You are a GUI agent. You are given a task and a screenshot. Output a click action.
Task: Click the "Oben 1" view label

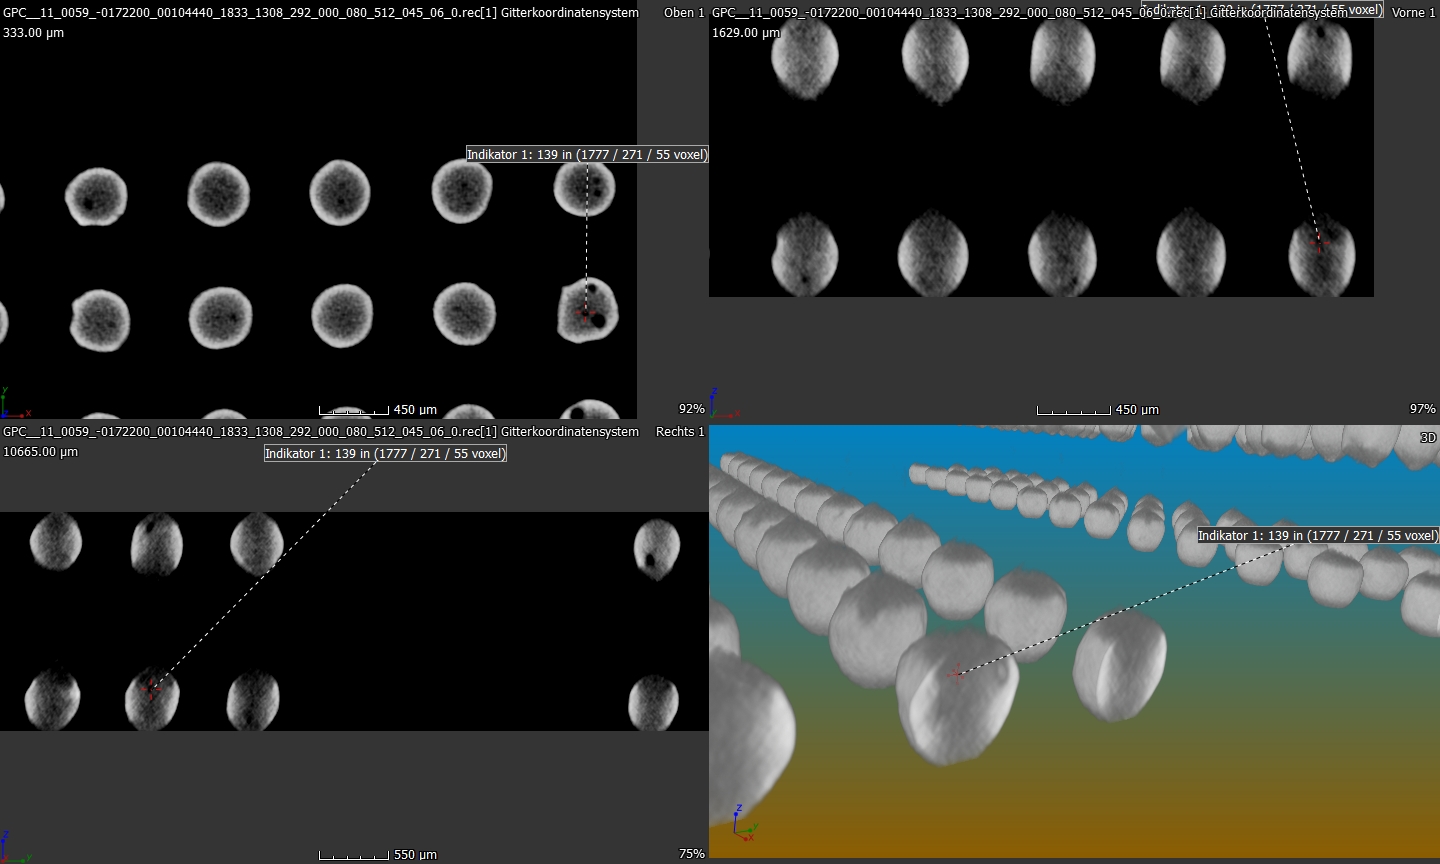(x=684, y=13)
